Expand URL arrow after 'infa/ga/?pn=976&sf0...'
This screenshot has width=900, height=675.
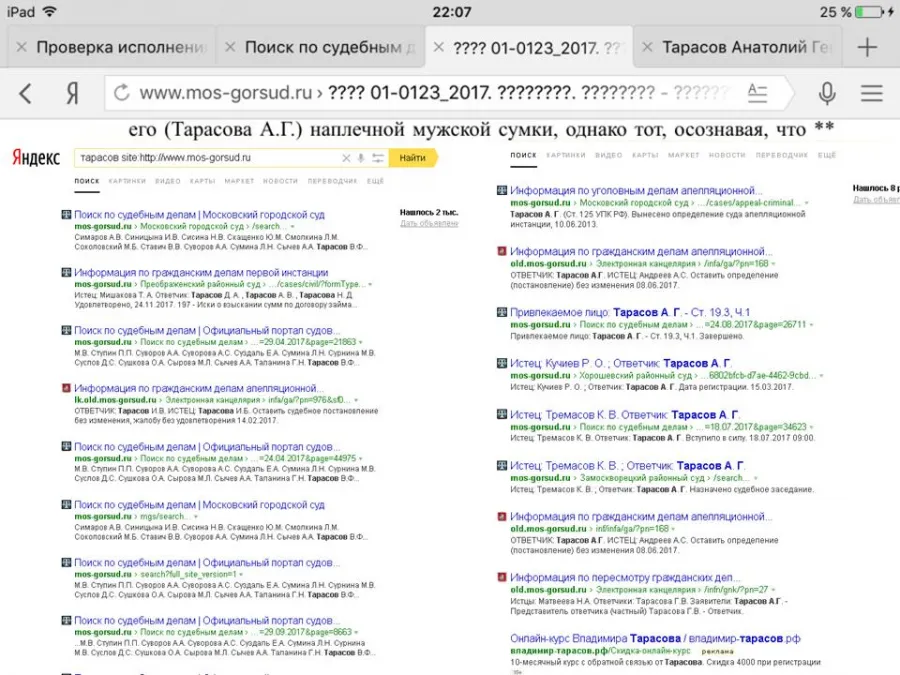coord(356,401)
